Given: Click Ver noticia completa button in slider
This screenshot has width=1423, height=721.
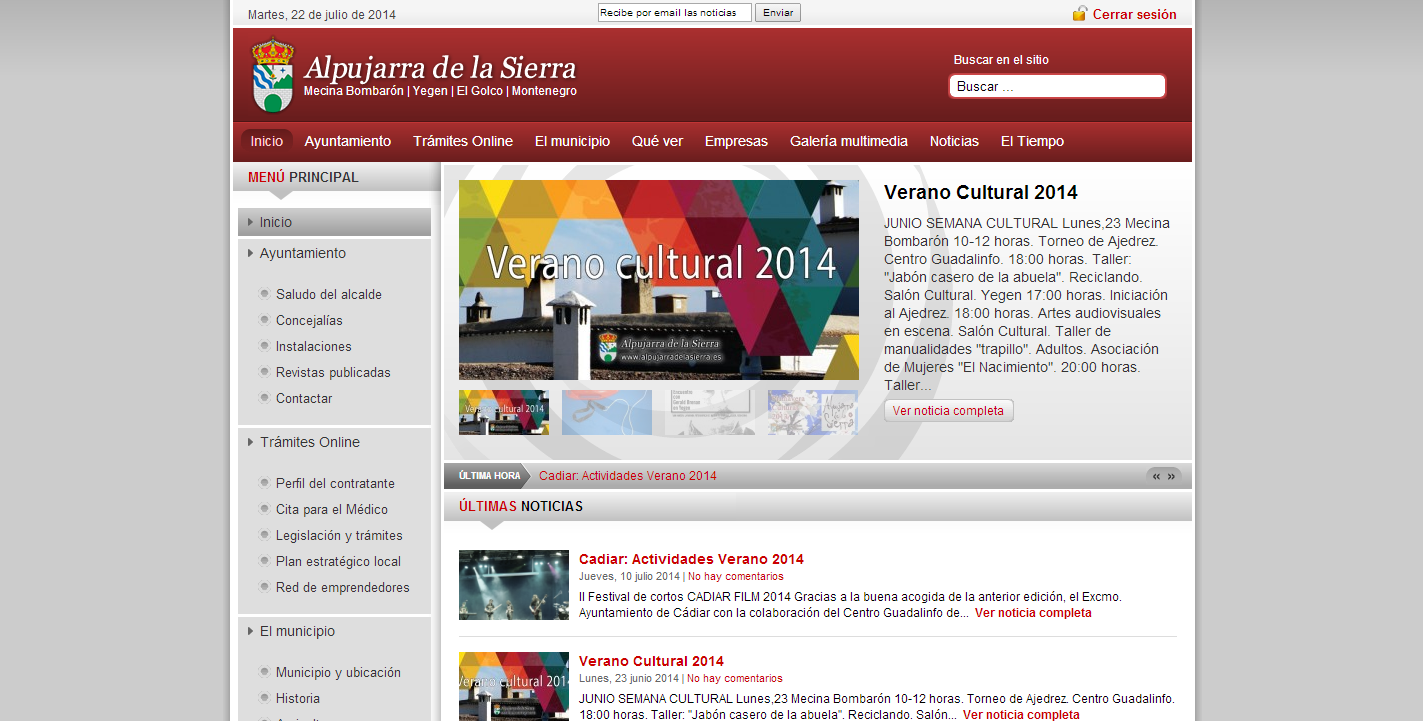Looking at the screenshot, I should click(948, 410).
